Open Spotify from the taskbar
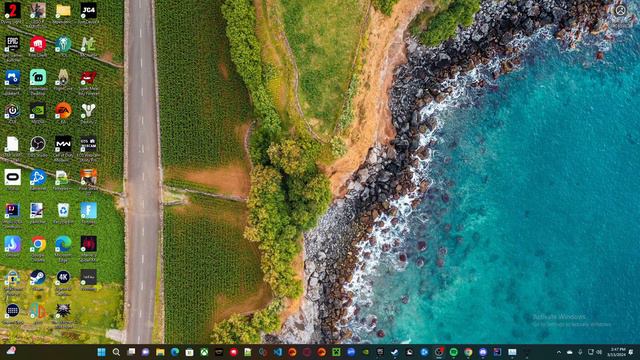640x360 pixels. pos(453,352)
